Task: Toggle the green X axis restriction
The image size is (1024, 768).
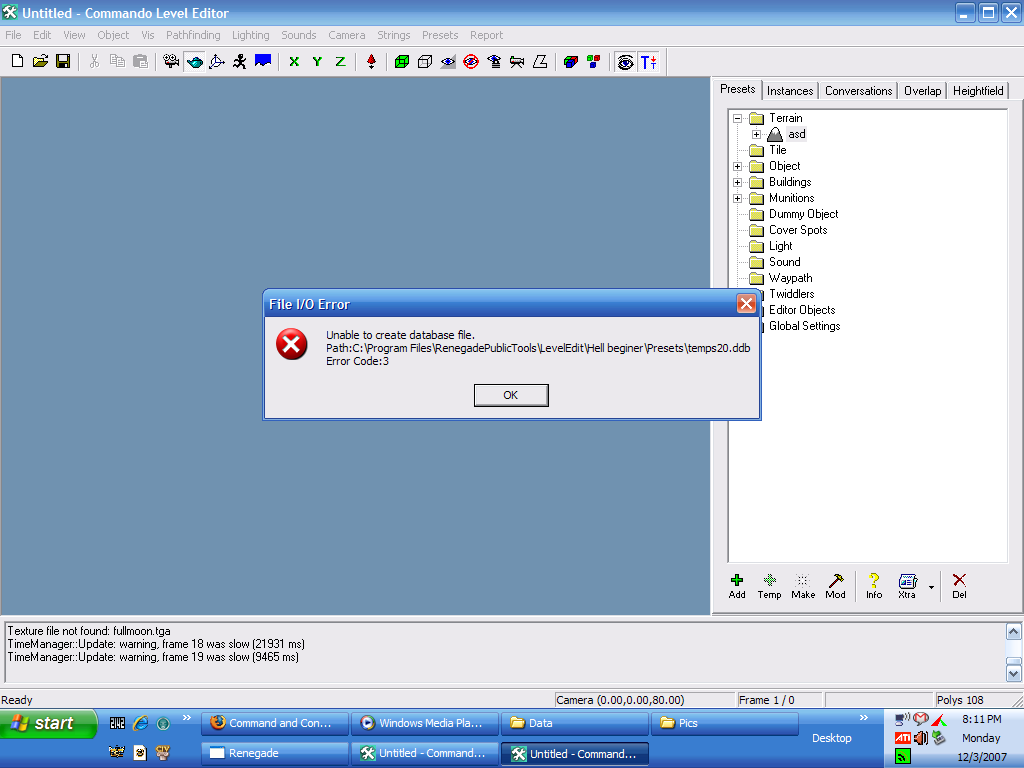Action: 294,62
